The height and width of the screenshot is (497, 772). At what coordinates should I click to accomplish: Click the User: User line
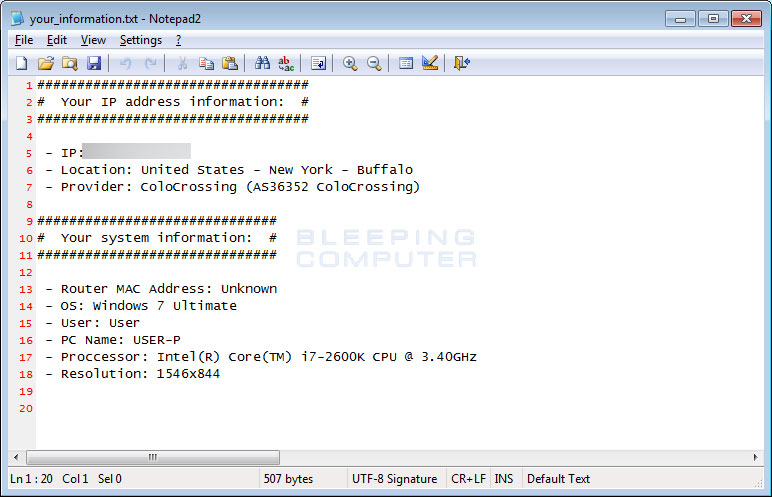93,323
